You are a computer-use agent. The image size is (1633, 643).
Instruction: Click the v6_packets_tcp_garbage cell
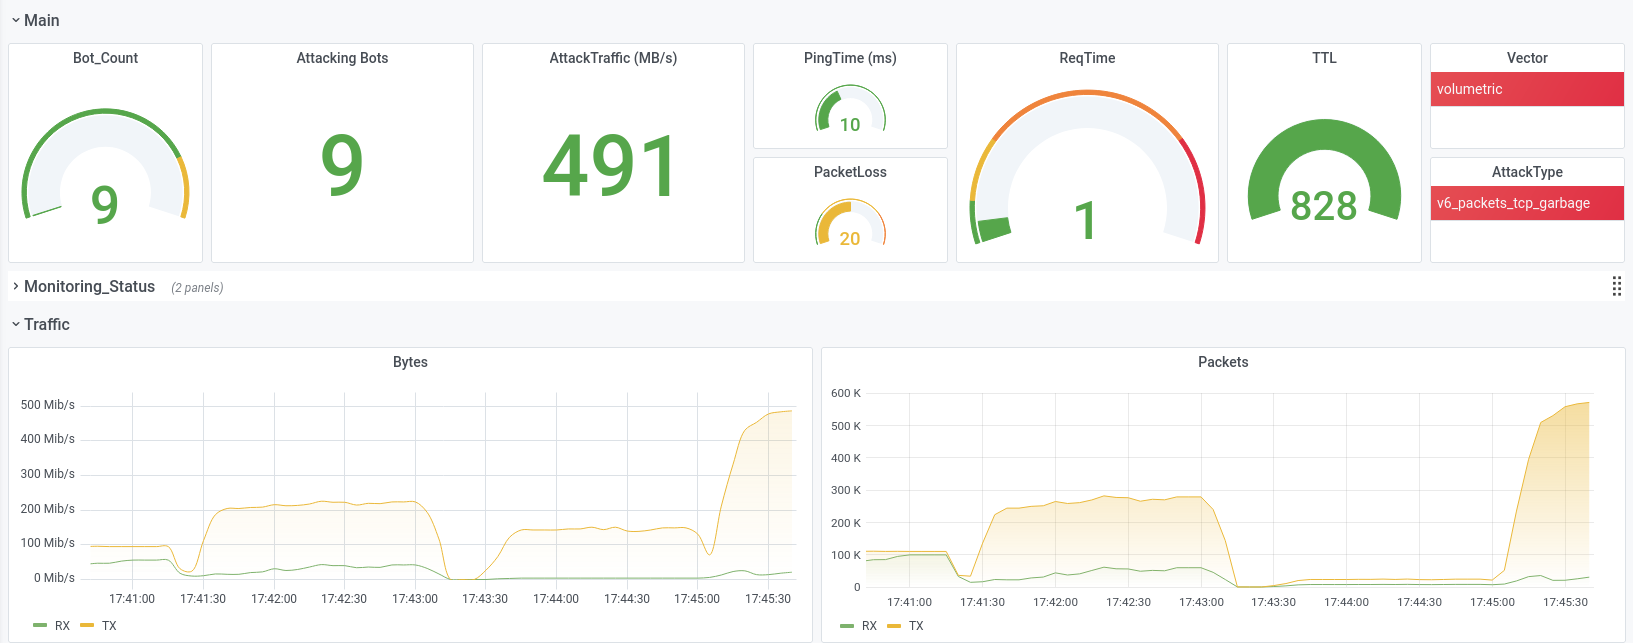pos(1527,203)
